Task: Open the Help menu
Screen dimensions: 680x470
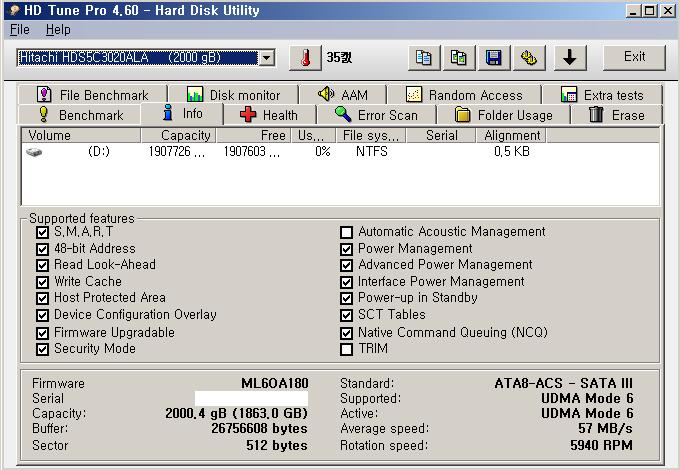Action: [x=58, y=29]
